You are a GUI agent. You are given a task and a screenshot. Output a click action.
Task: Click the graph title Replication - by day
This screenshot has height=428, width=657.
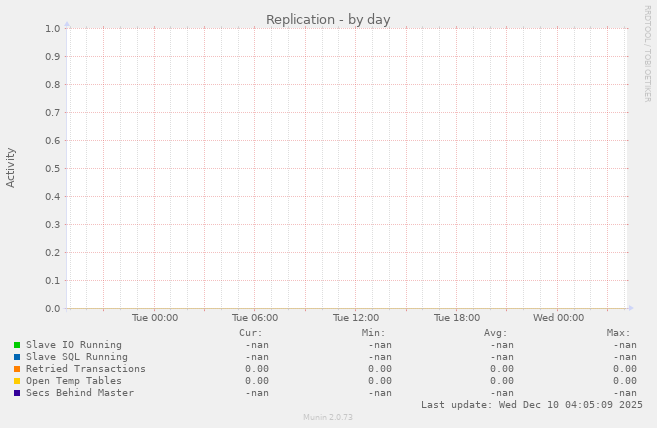tap(328, 20)
